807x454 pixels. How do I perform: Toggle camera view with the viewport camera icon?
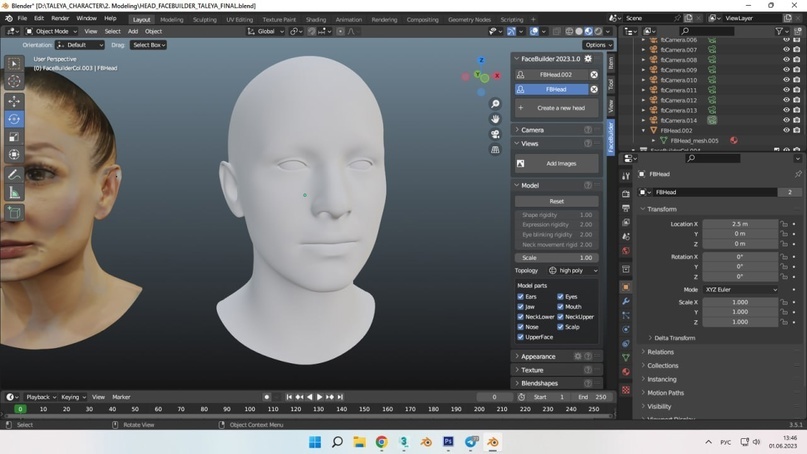(495, 134)
